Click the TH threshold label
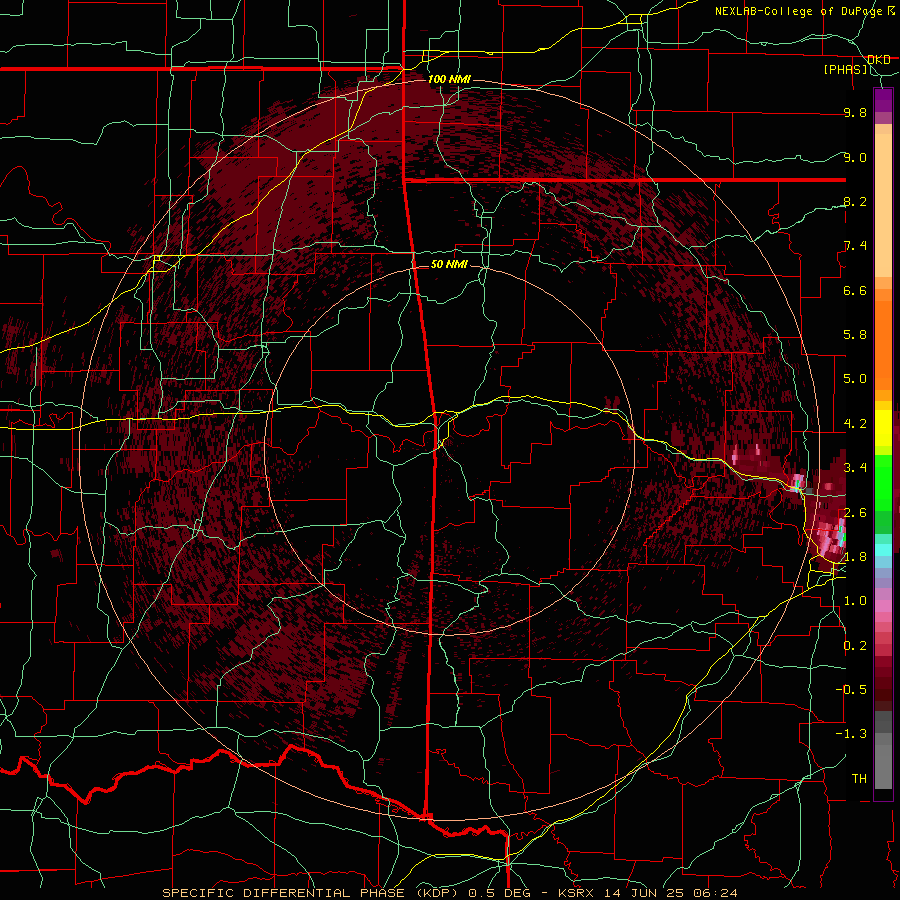The image size is (900, 900). click(859, 779)
